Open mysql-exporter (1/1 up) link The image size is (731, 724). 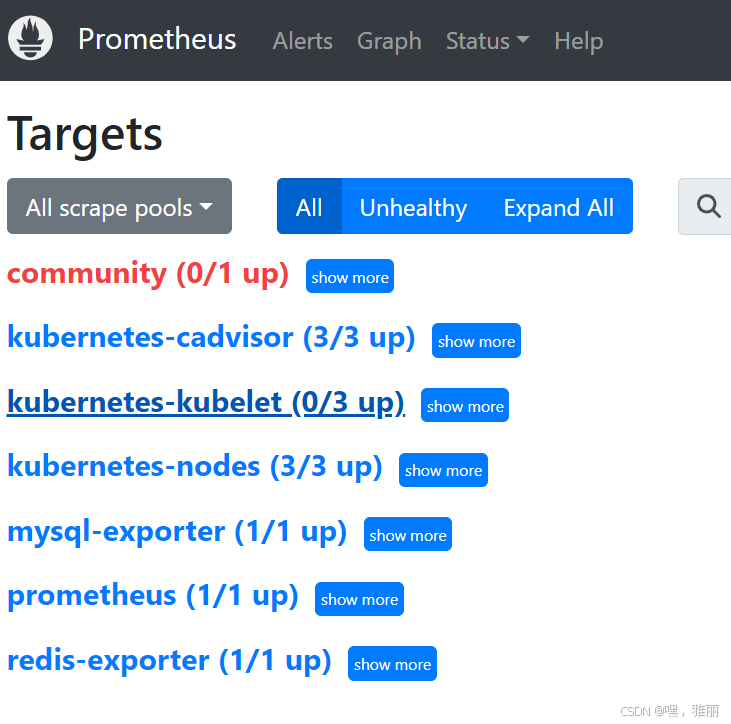[177, 531]
